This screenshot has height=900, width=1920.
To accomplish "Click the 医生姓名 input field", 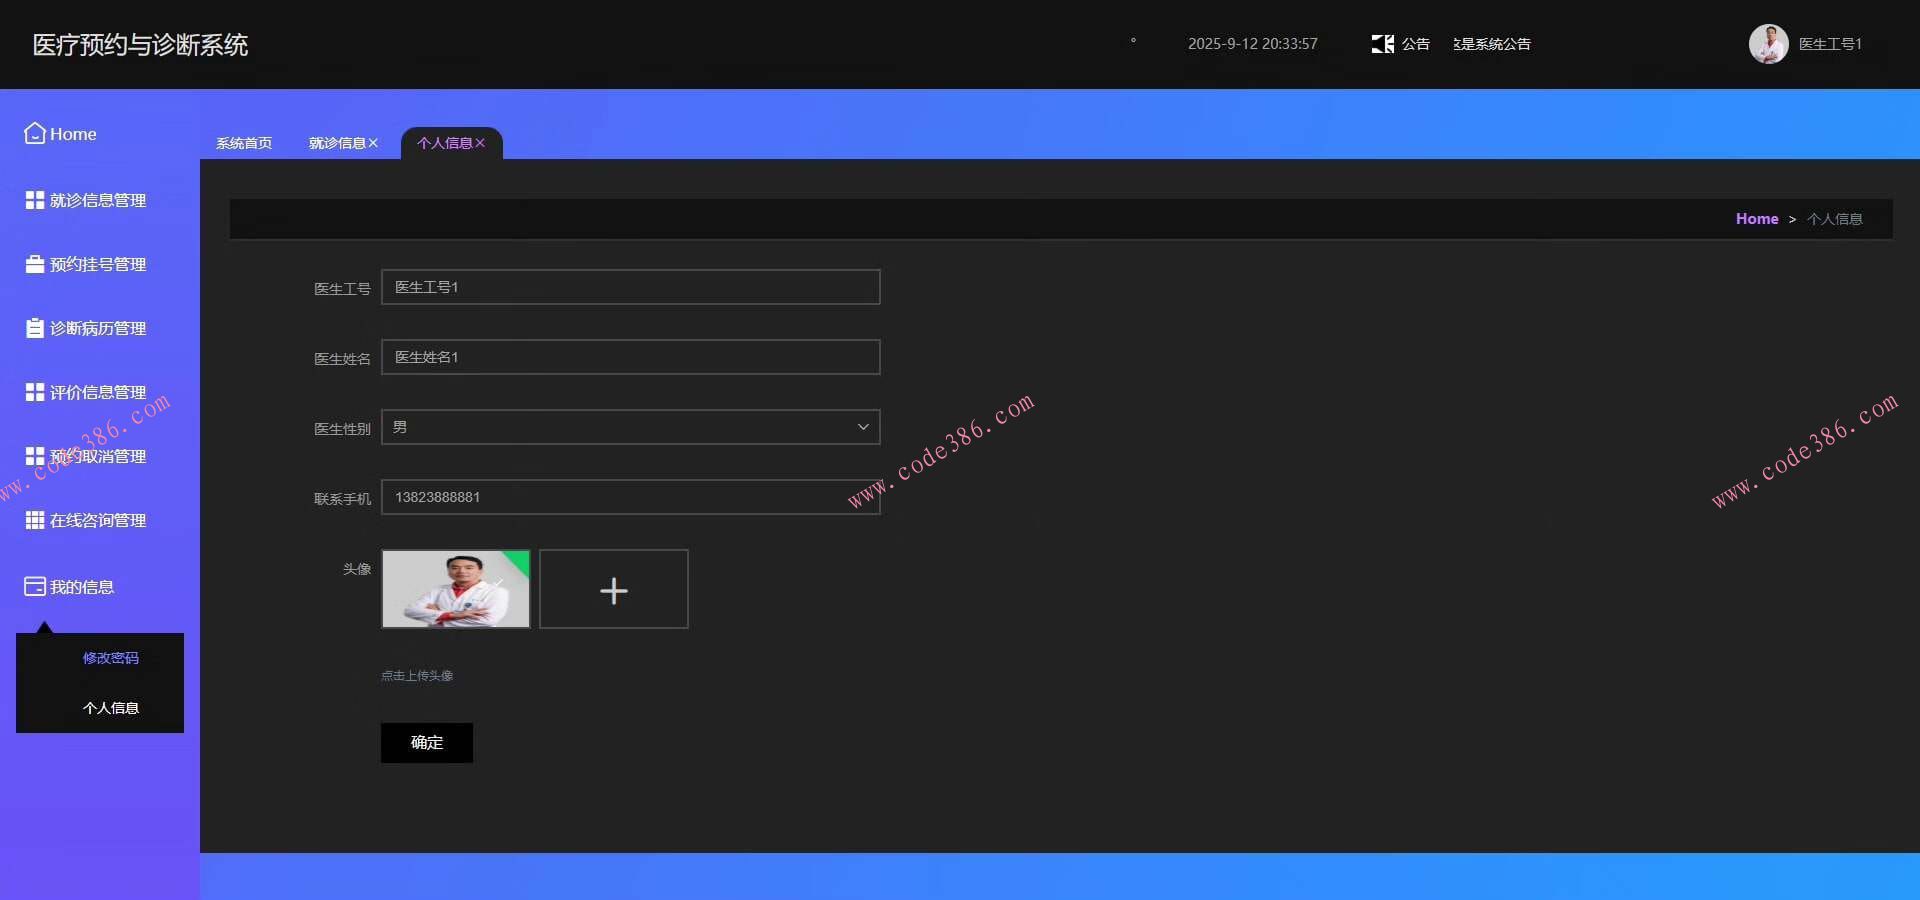I will pos(631,357).
